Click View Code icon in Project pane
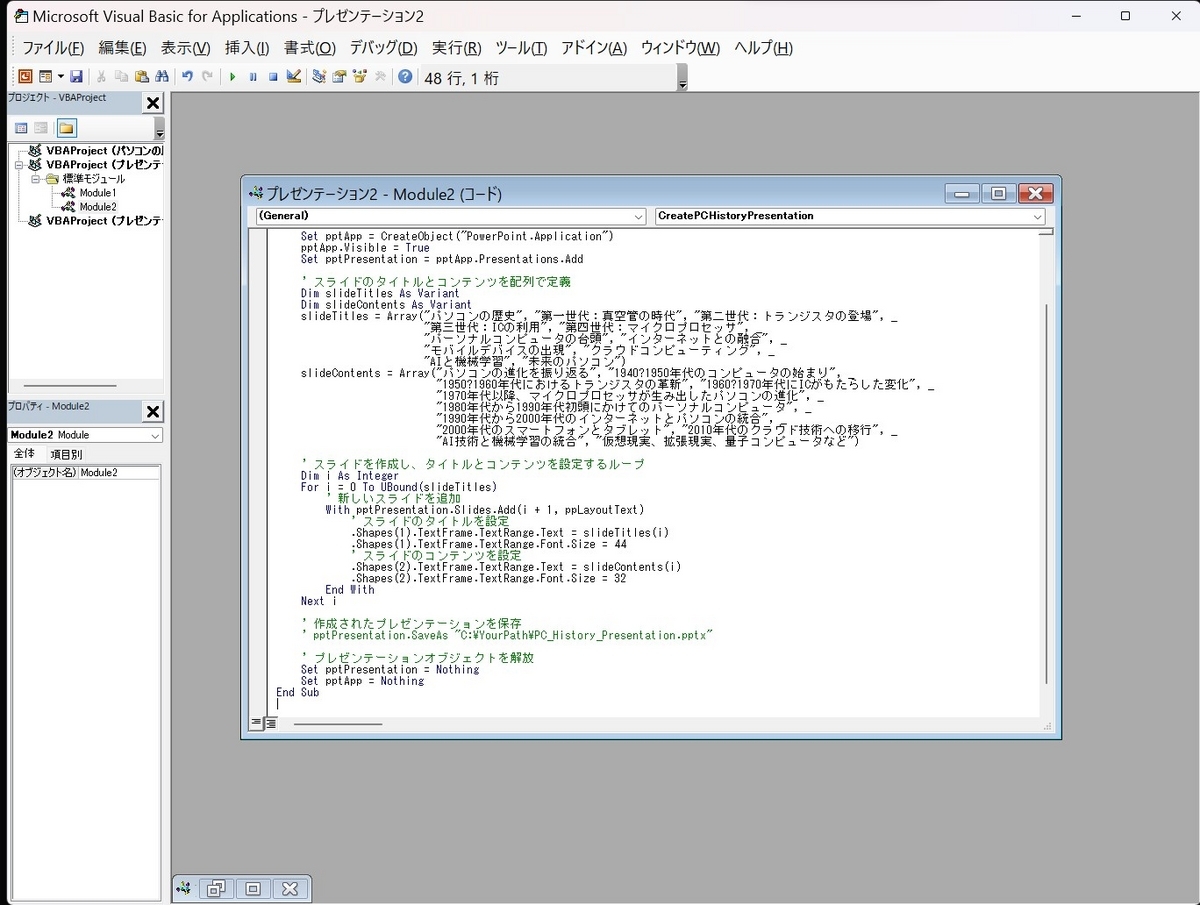 [21, 128]
